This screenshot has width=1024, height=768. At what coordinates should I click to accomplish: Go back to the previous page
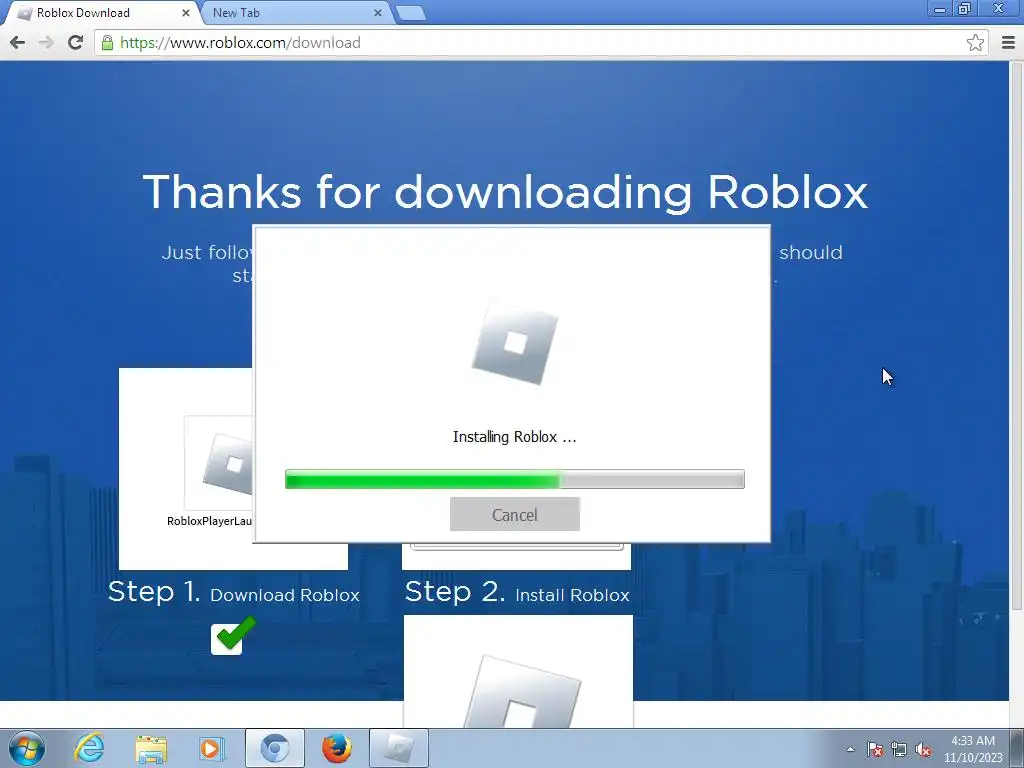pos(18,42)
